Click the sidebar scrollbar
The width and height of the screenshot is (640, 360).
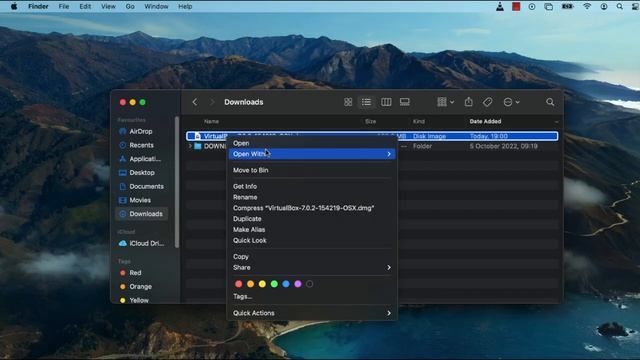tap(177, 182)
